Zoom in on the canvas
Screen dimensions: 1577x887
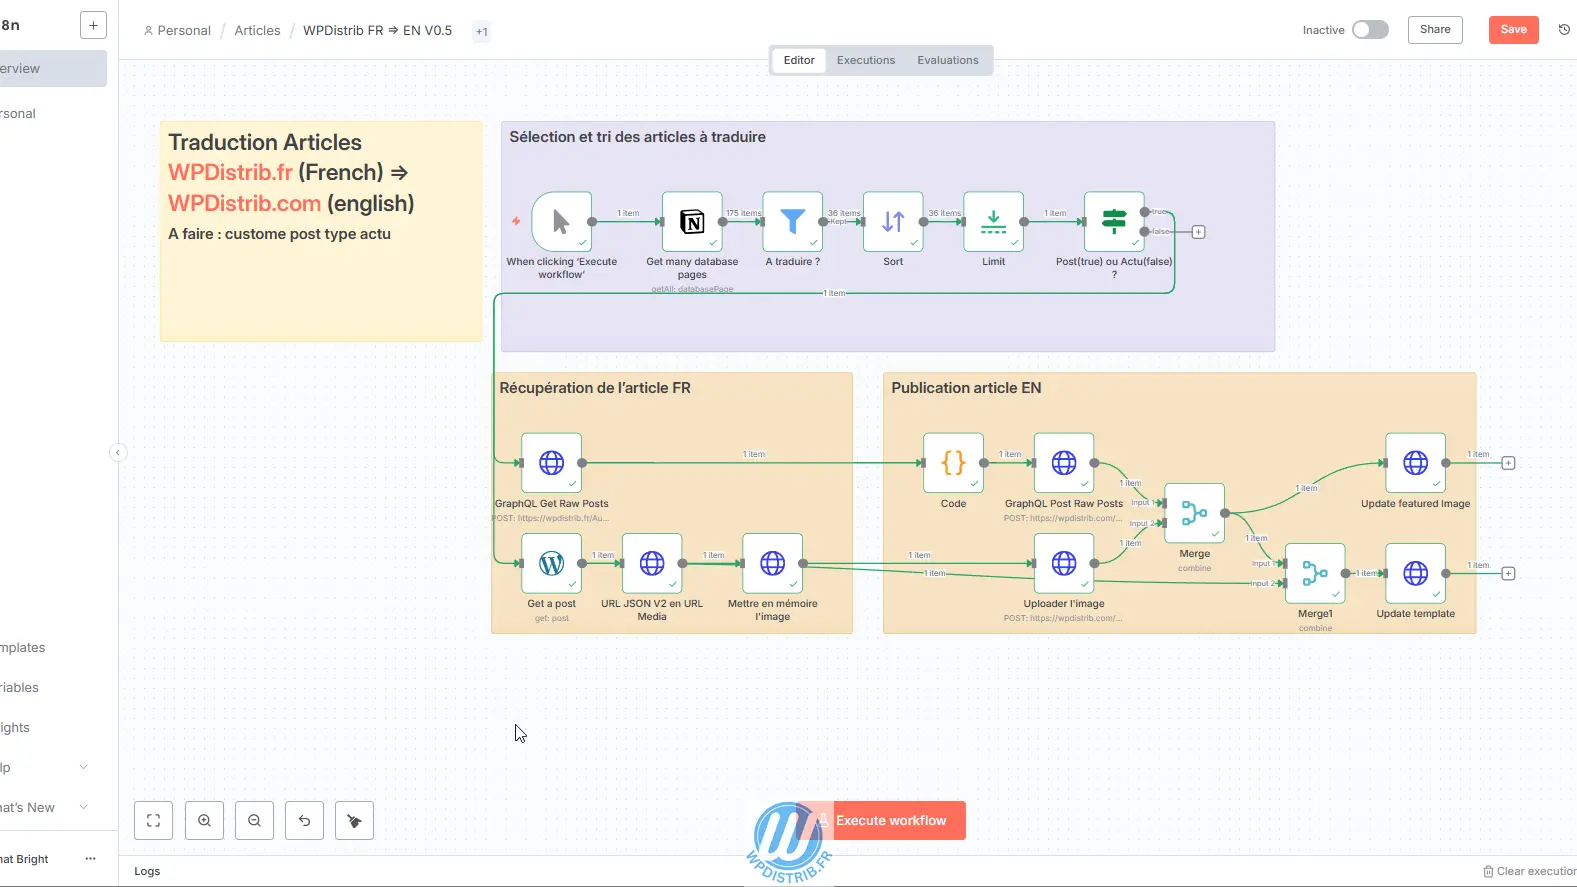point(204,820)
